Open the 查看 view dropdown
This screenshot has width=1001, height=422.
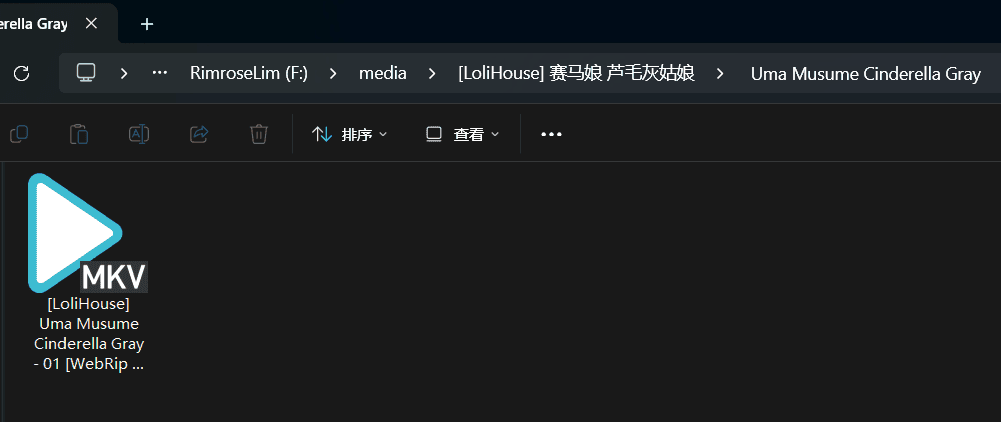(462, 135)
